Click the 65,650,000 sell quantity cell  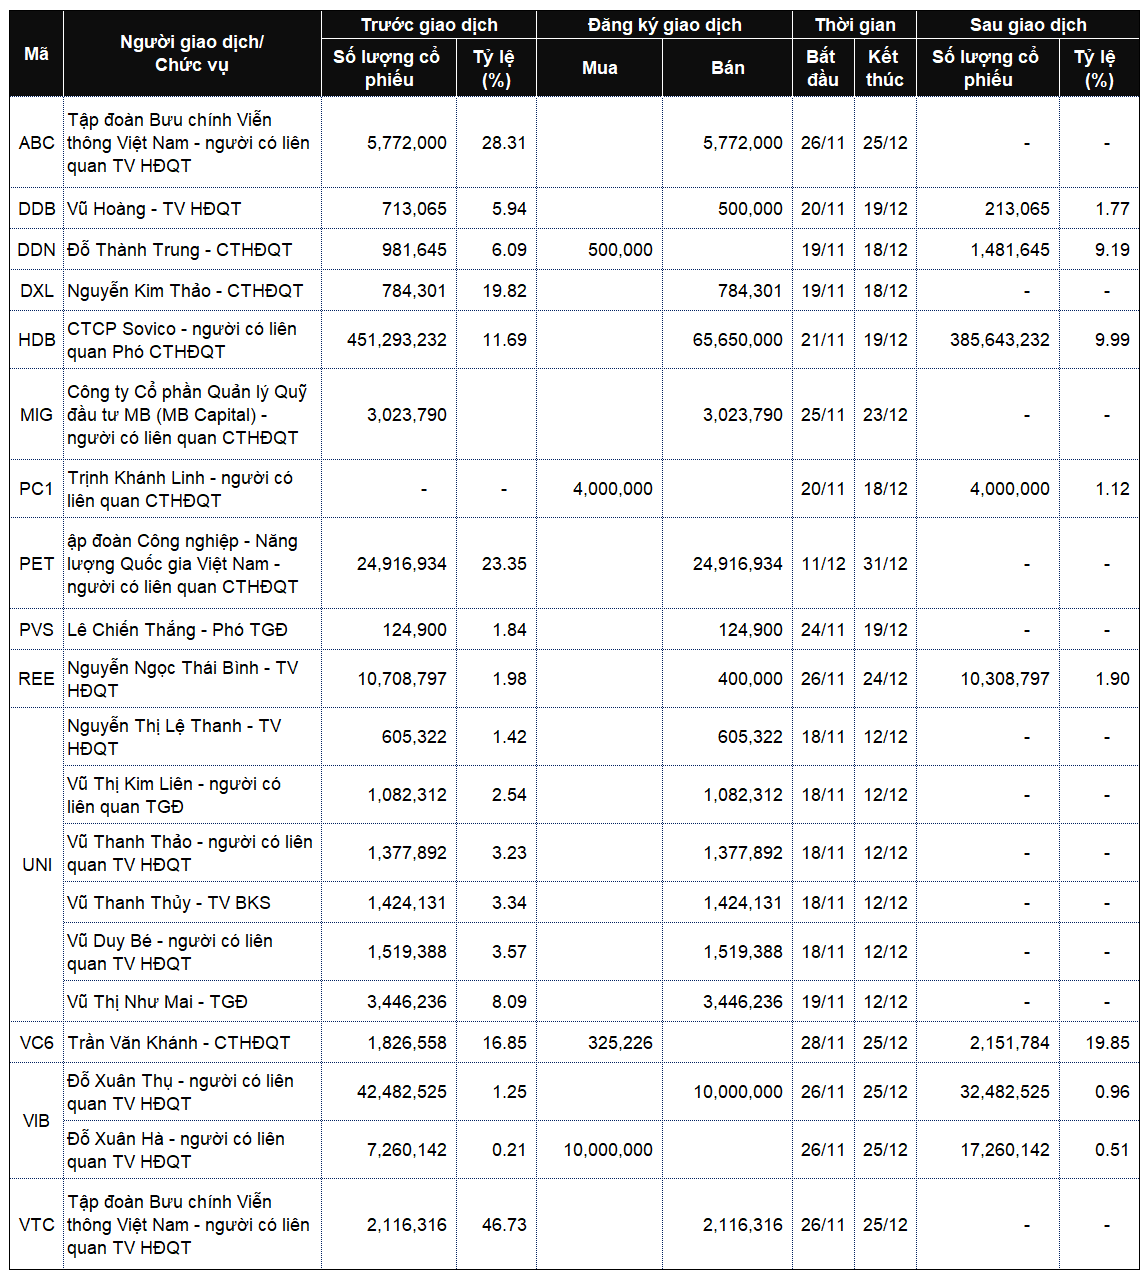coord(737,340)
